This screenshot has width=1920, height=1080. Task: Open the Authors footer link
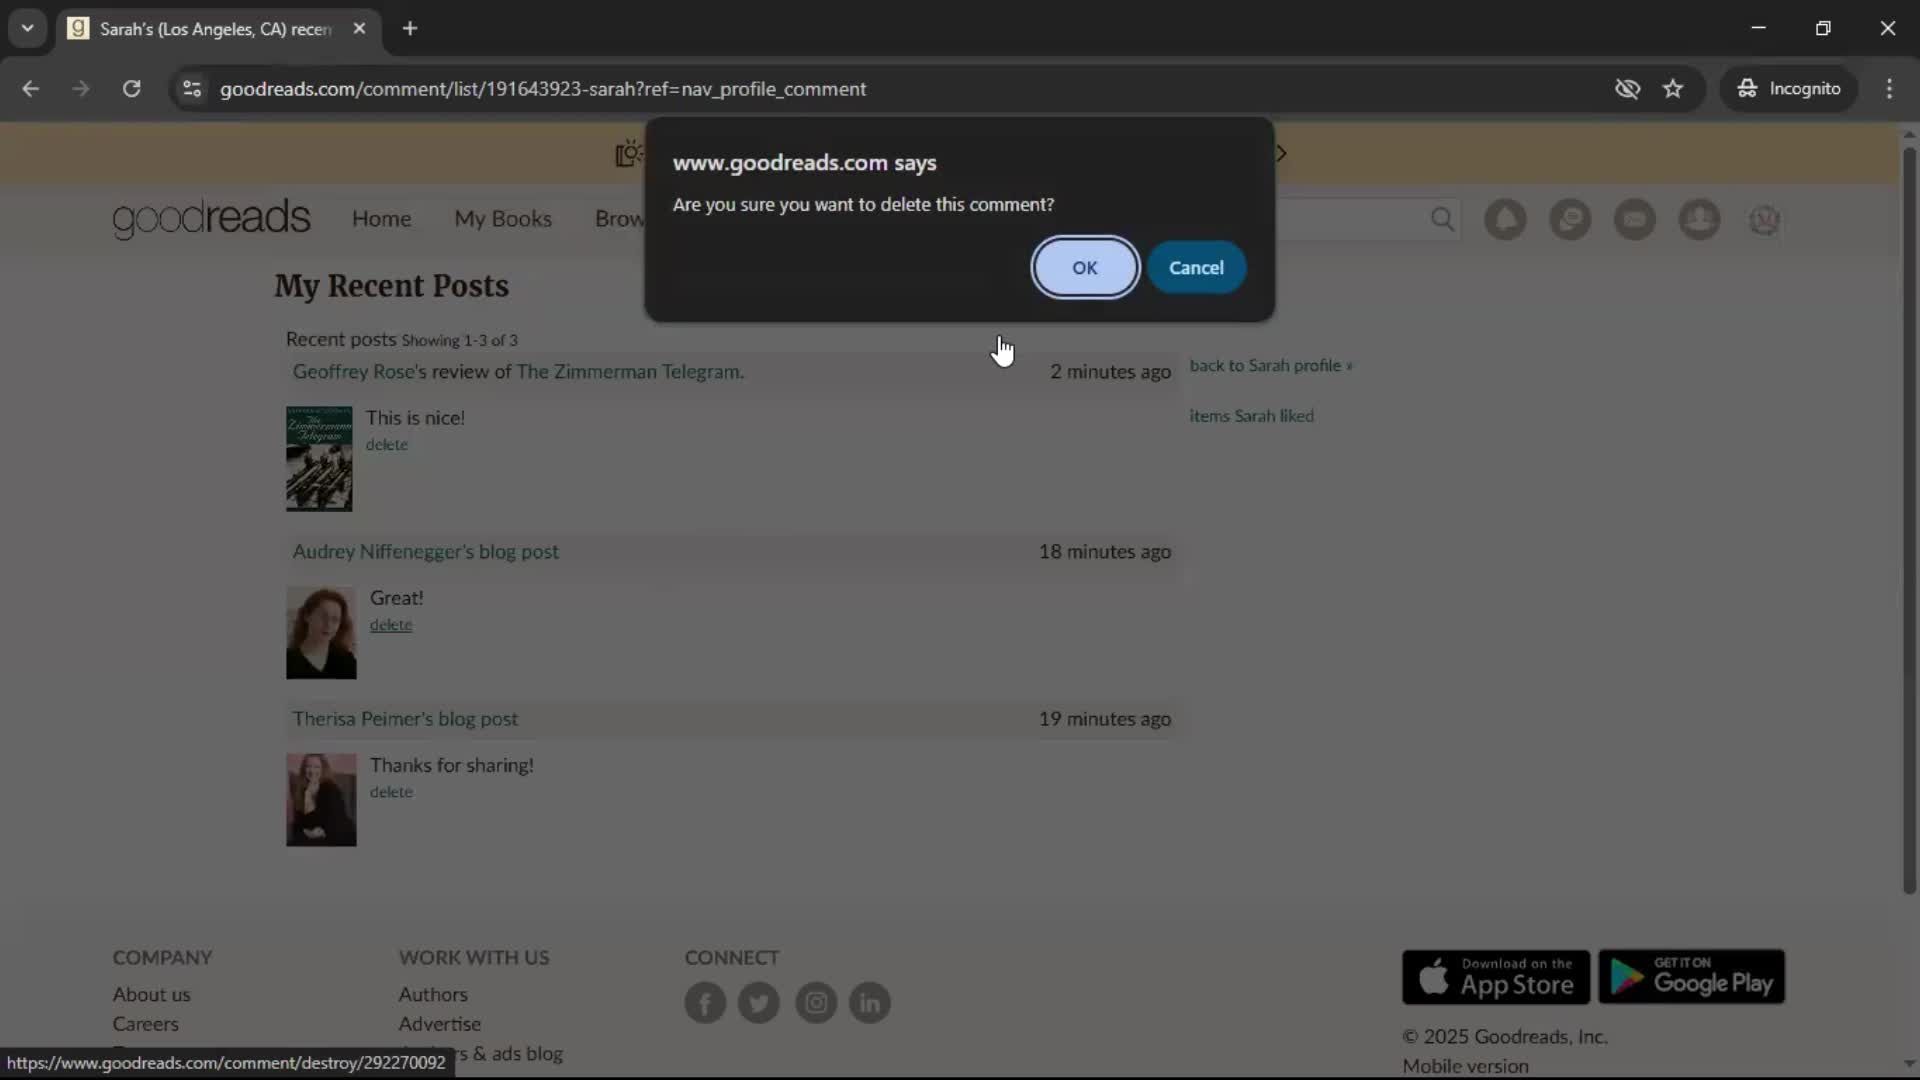click(x=433, y=994)
